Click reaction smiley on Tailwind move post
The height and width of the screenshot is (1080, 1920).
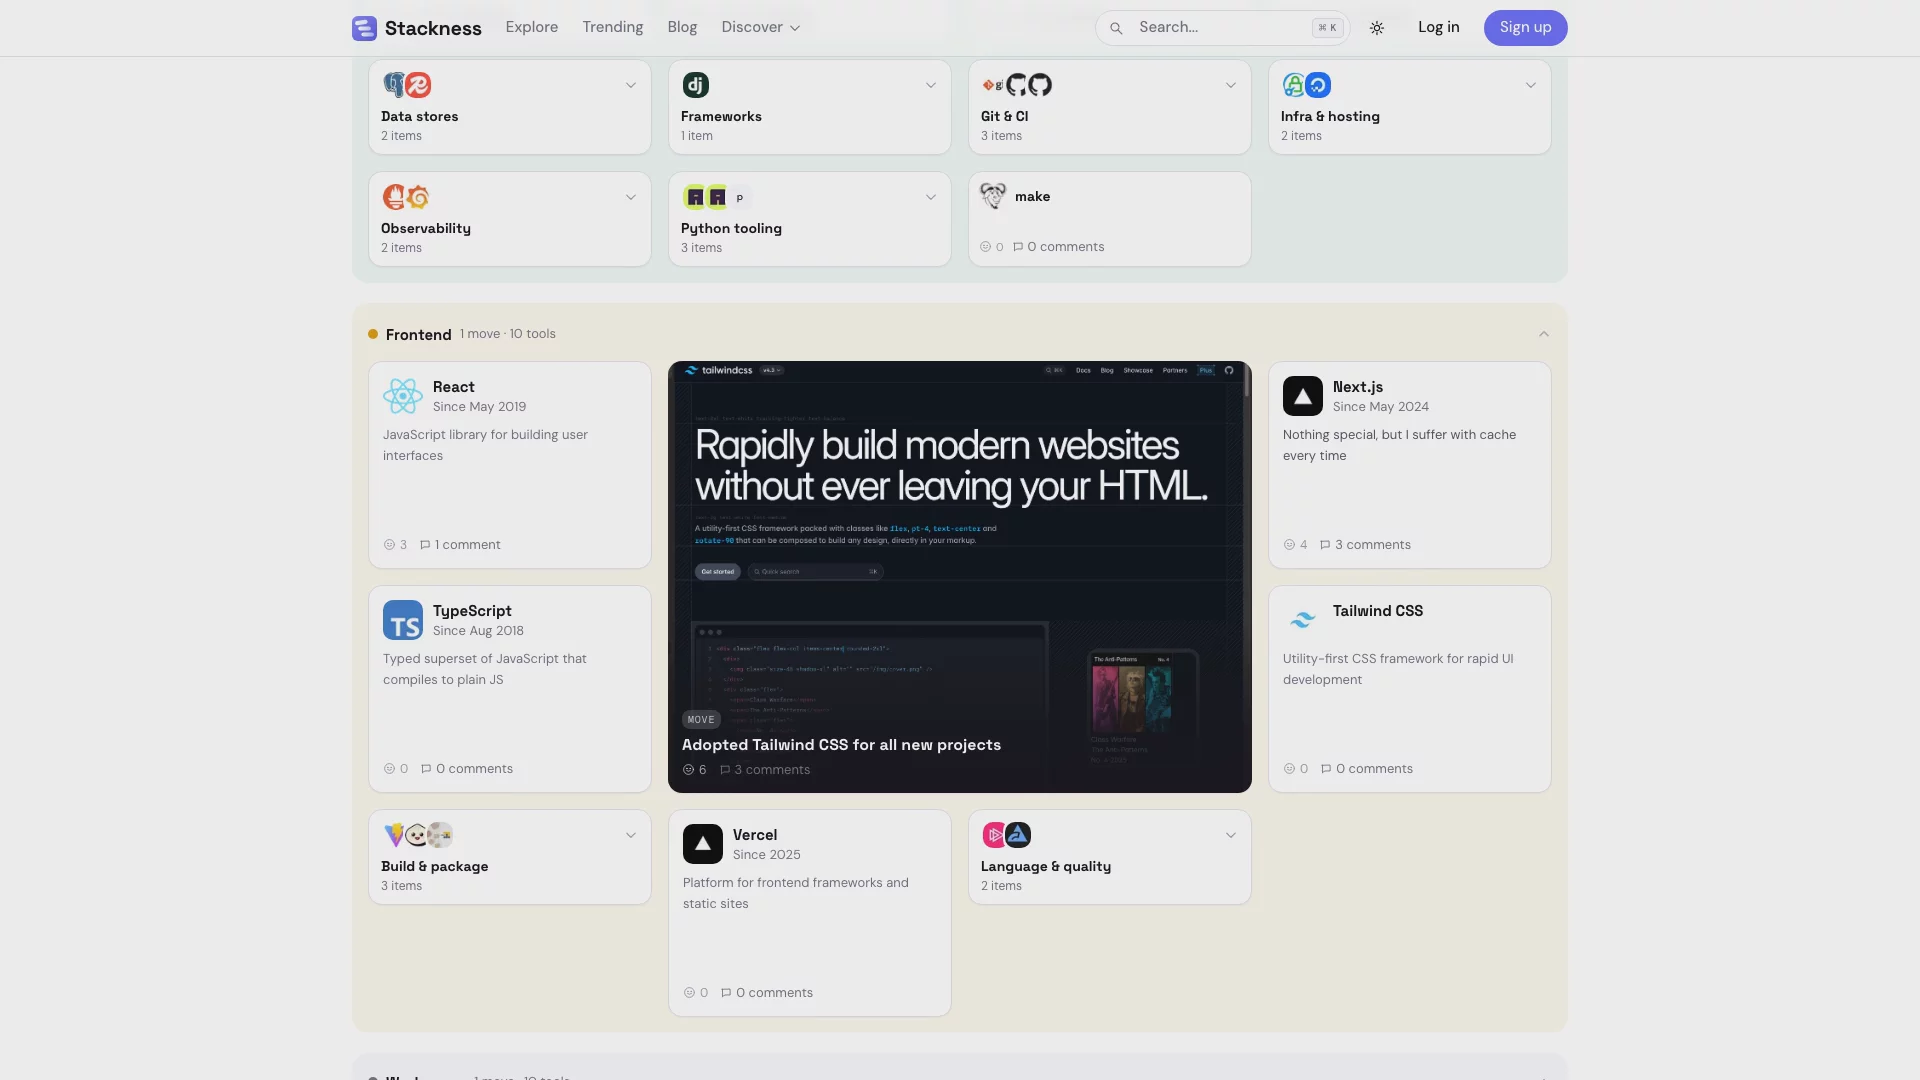(688, 770)
